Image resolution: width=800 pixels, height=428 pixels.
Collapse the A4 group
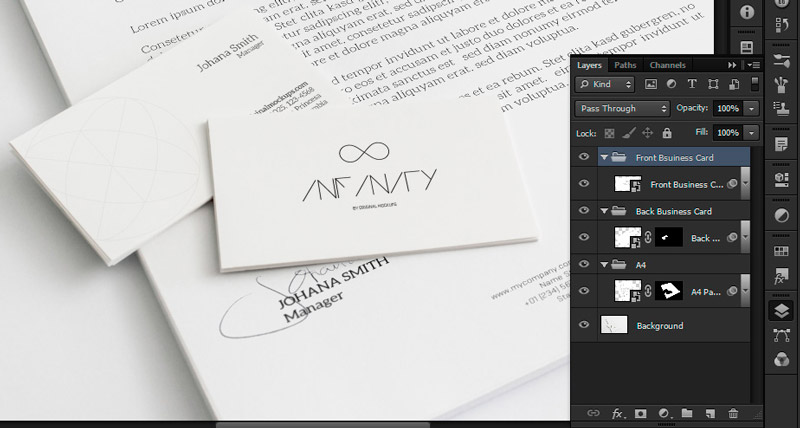pos(604,265)
